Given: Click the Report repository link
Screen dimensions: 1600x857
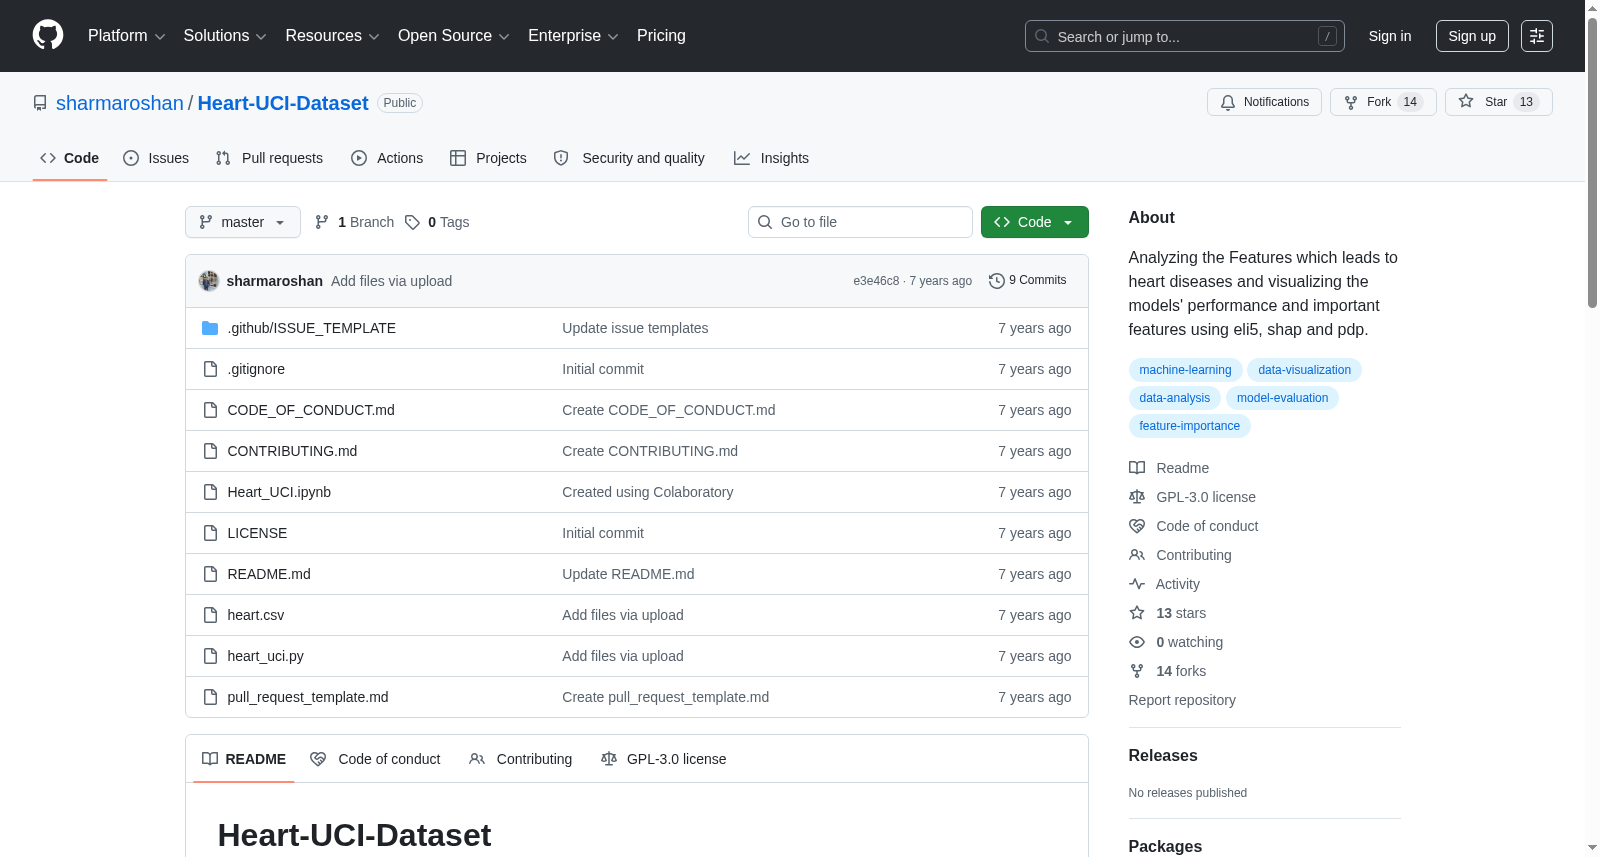Looking at the screenshot, I should click(x=1182, y=700).
